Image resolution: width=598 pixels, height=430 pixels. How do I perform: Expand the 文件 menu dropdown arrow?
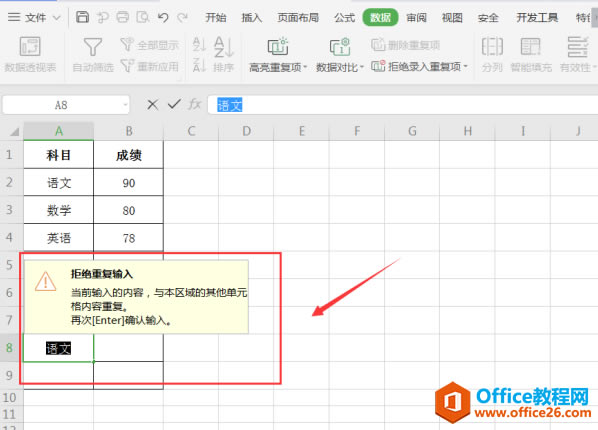click(56, 18)
